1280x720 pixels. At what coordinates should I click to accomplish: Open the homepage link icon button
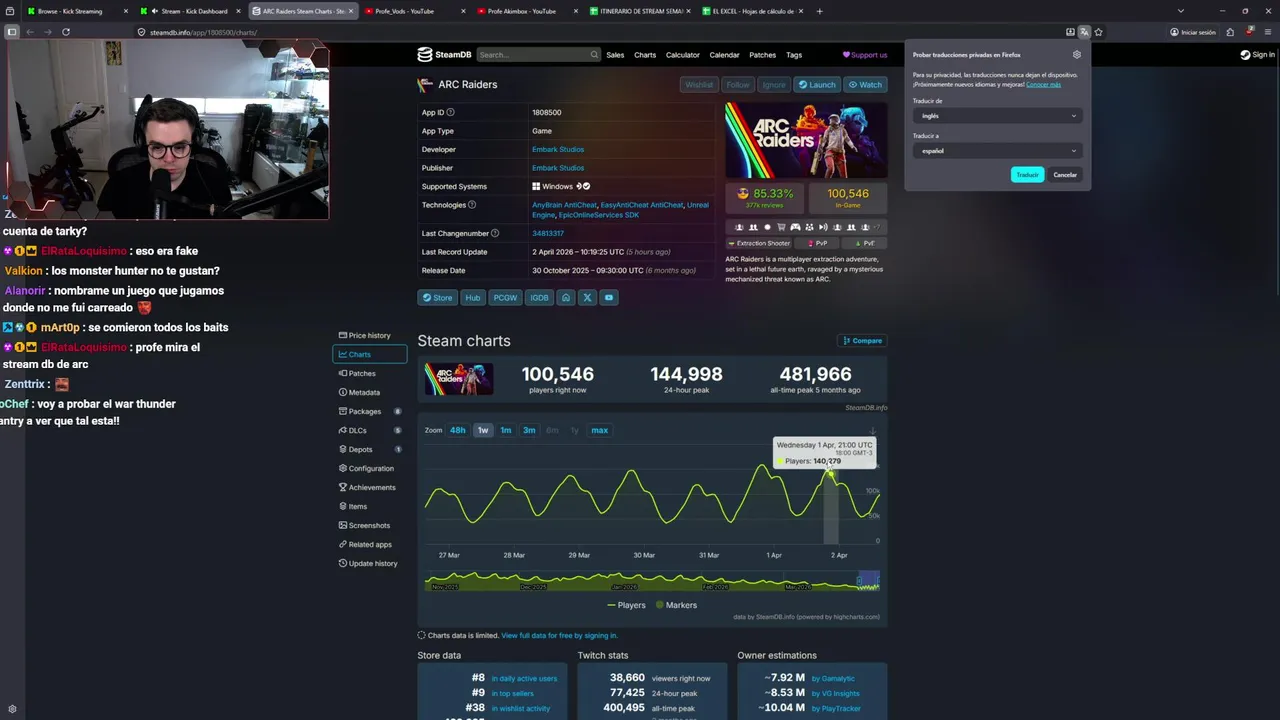566,297
